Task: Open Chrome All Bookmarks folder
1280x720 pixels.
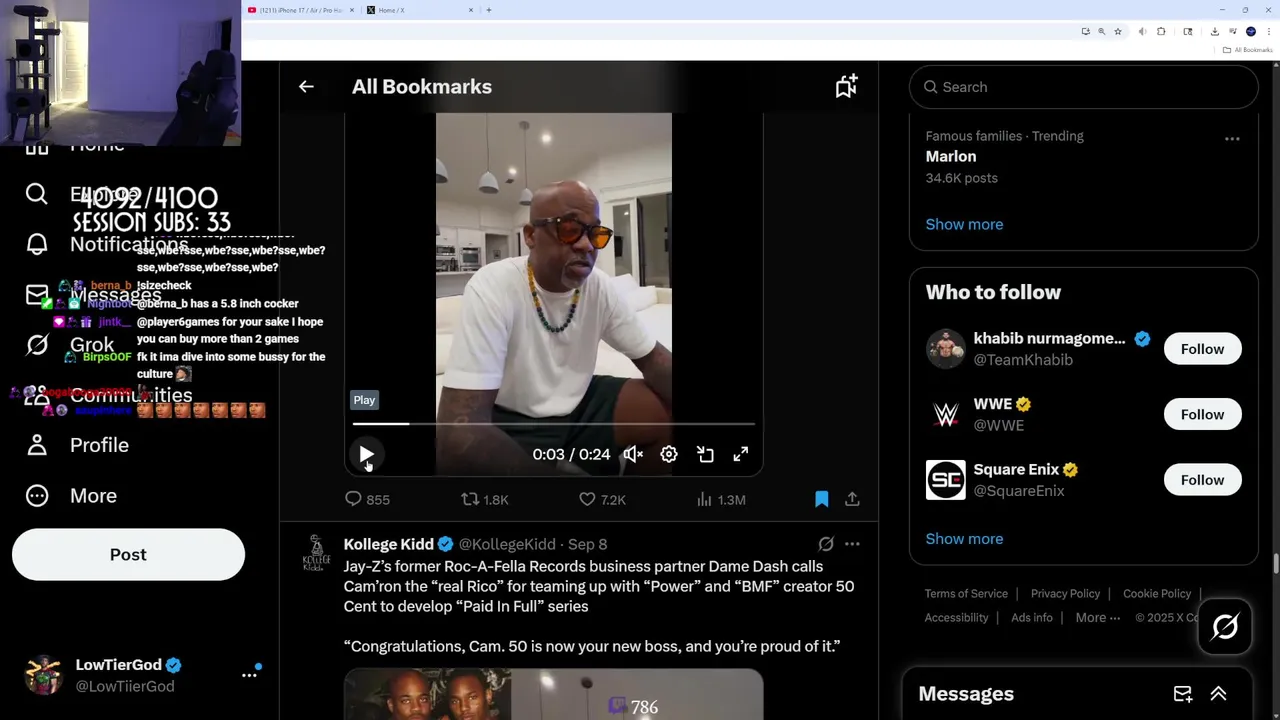Action: click(x=1247, y=50)
